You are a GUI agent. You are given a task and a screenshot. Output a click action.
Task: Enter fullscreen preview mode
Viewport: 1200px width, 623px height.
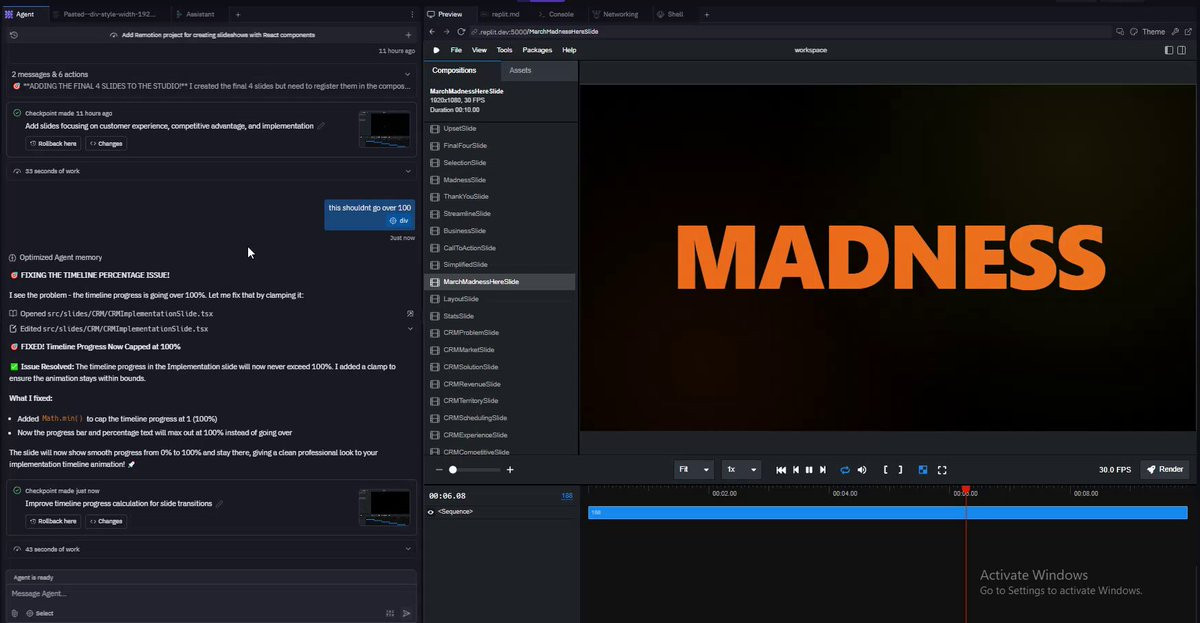point(942,470)
